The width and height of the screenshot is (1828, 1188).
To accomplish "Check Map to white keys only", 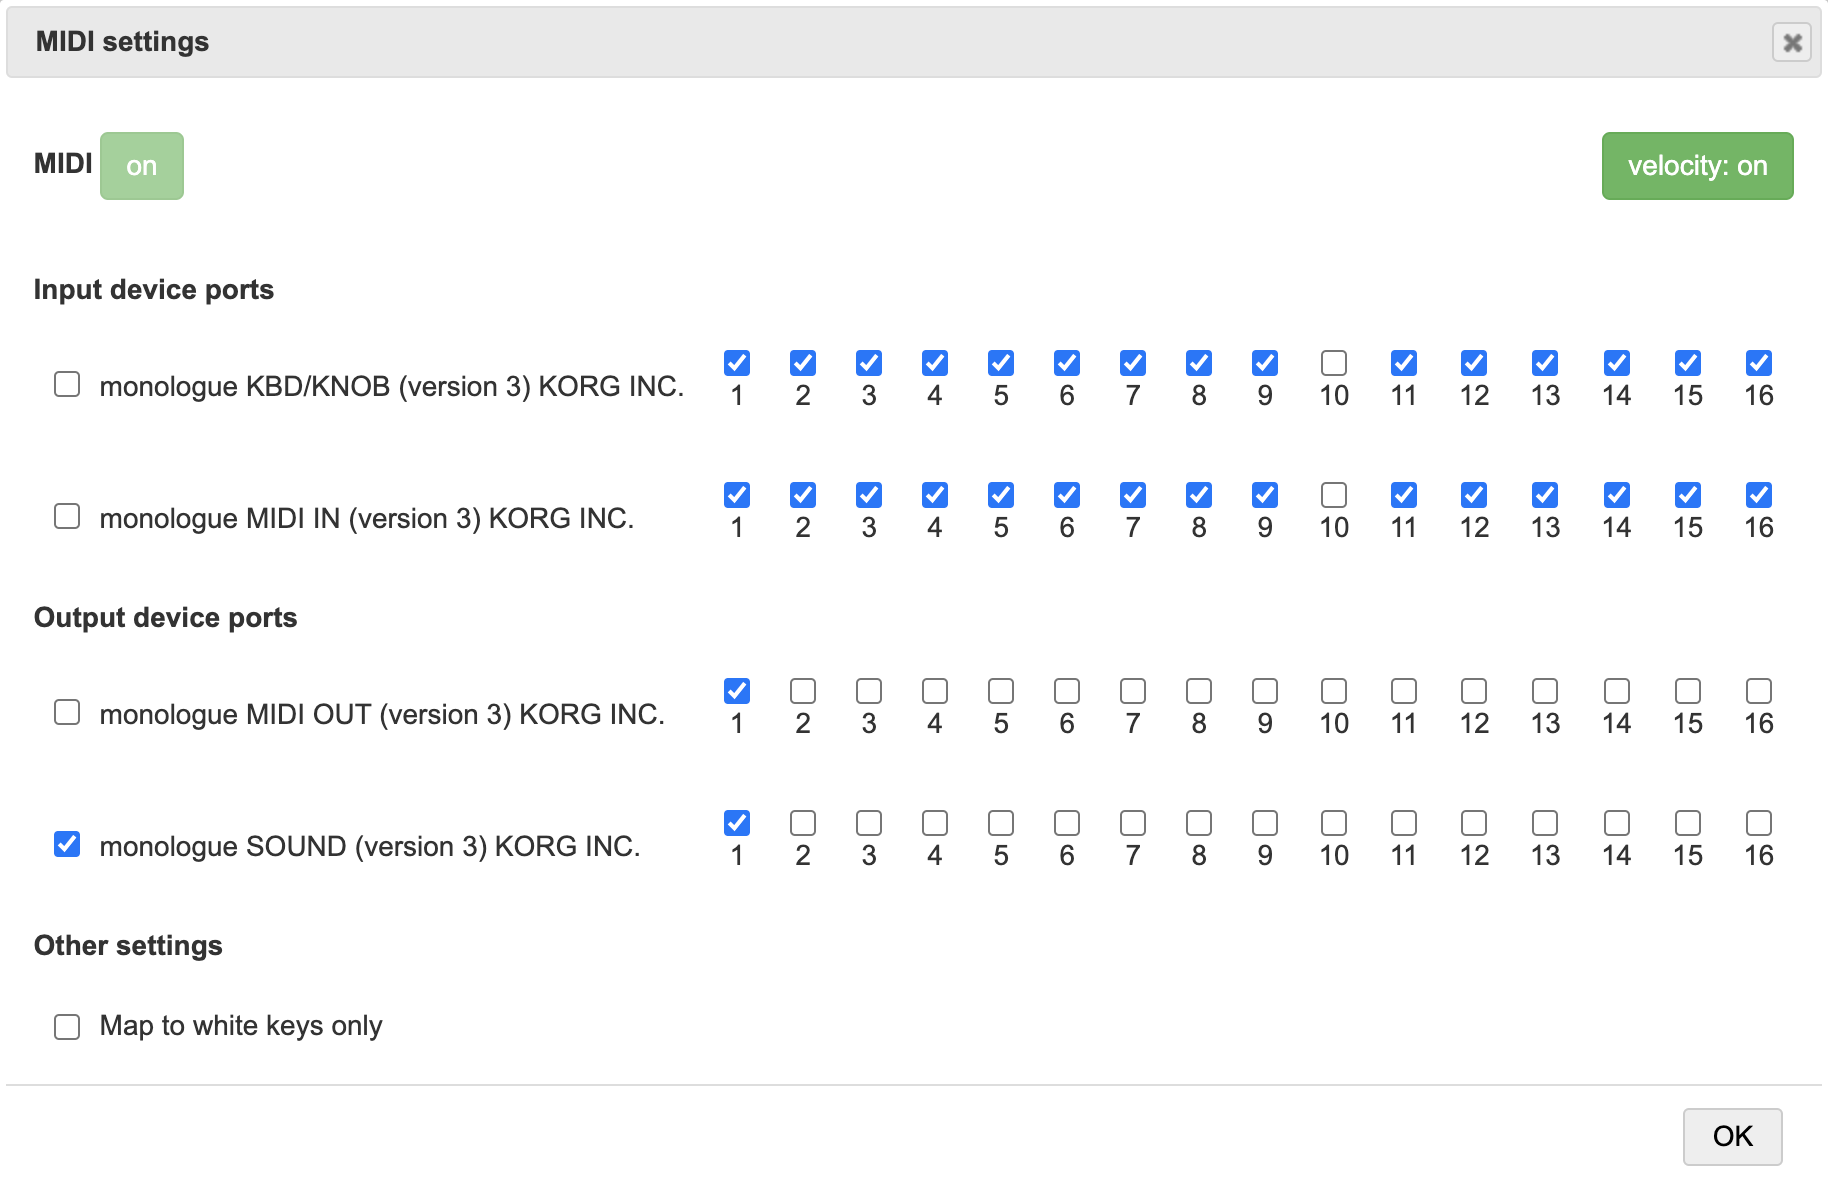I will click(67, 1027).
